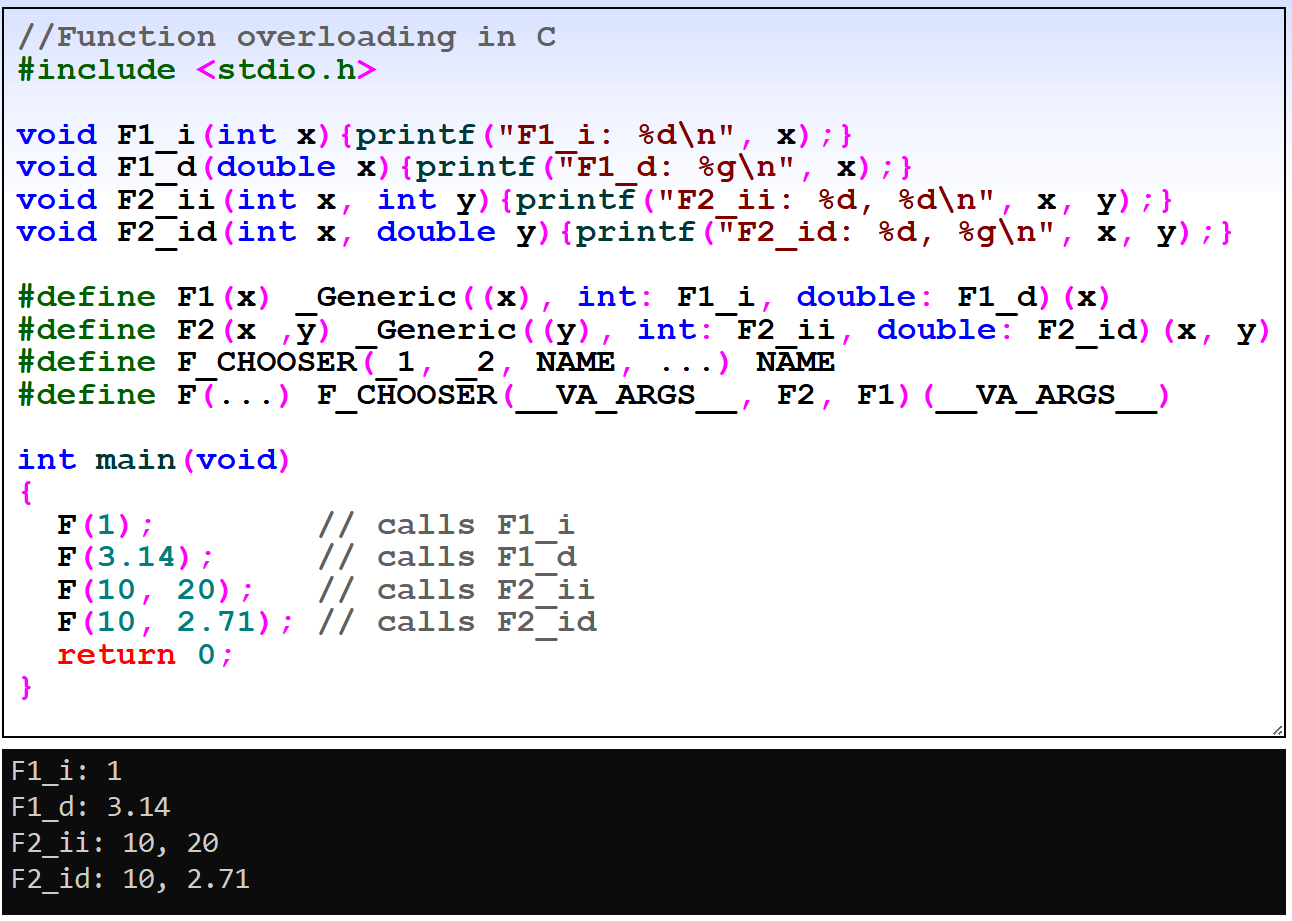Viewport: 1292px width, 921px height.
Task: Click the '// calls F1_d' comment
Action: pyautogui.click(x=447, y=557)
